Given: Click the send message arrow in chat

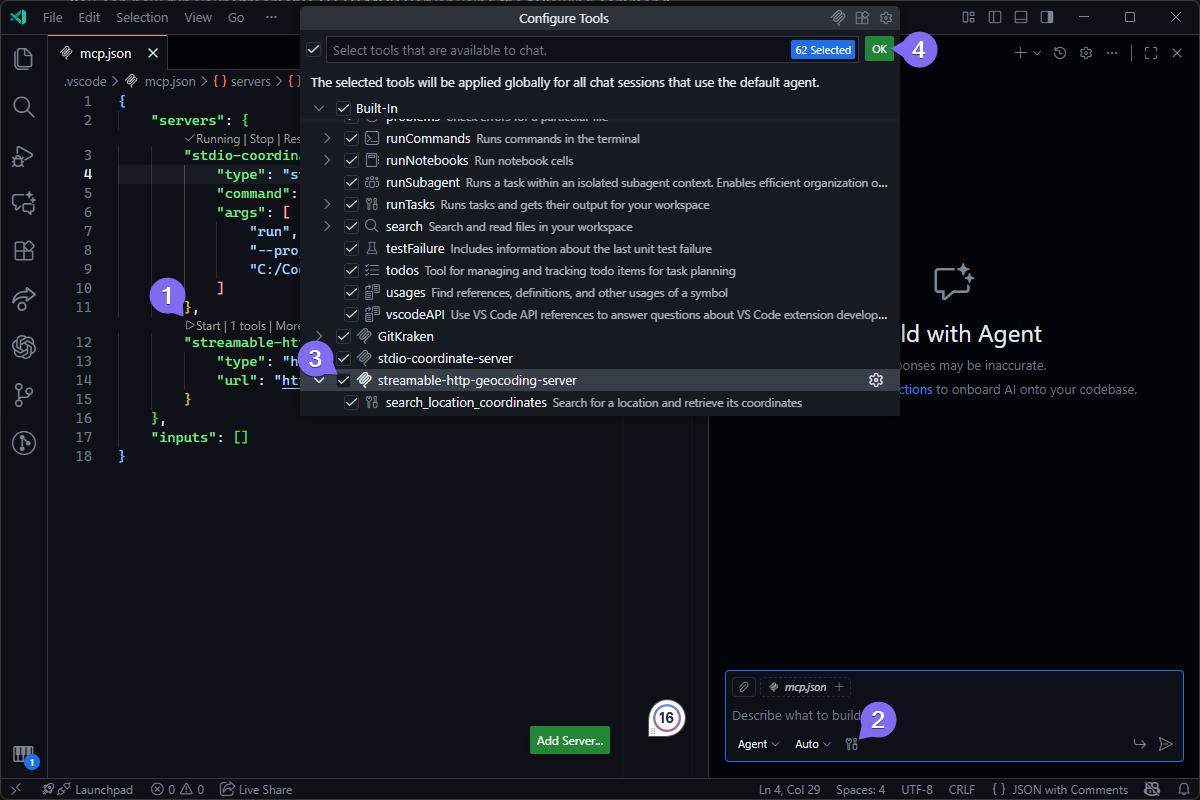Looking at the screenshot, I should point(1165,744).
